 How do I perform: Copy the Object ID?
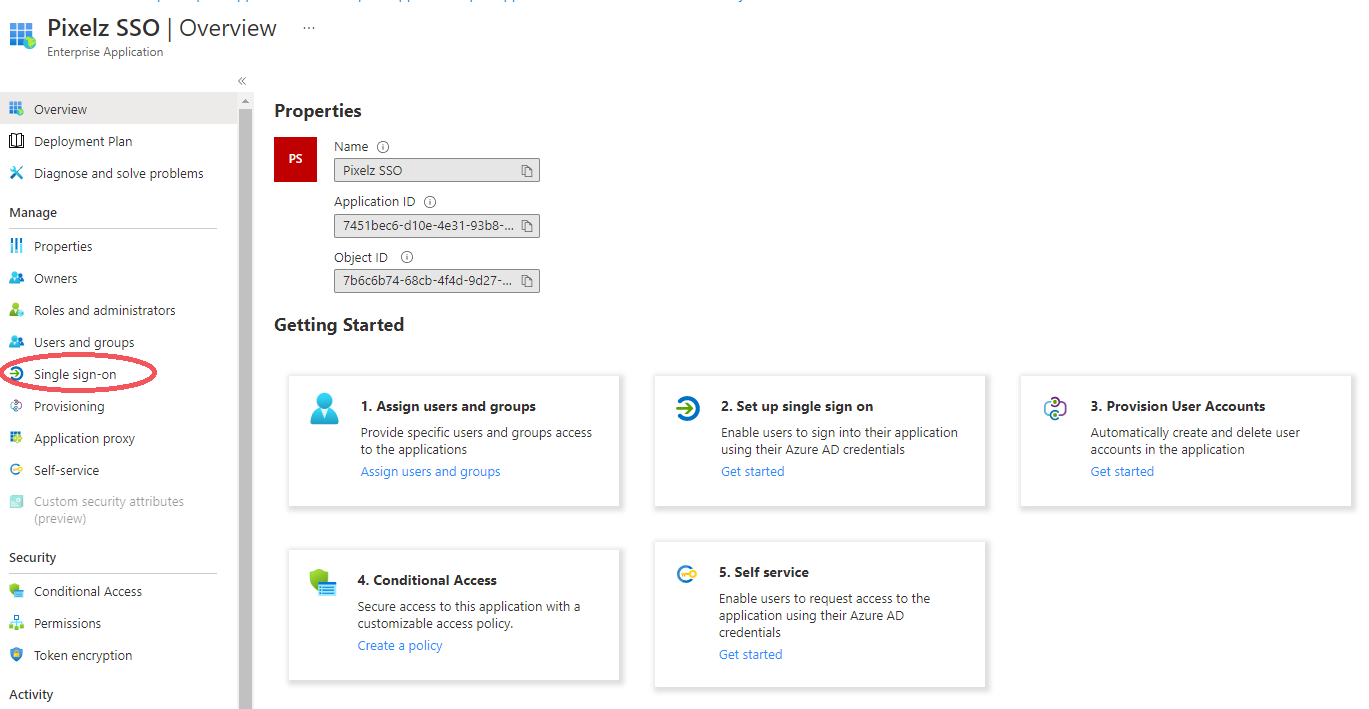[527, 281]
